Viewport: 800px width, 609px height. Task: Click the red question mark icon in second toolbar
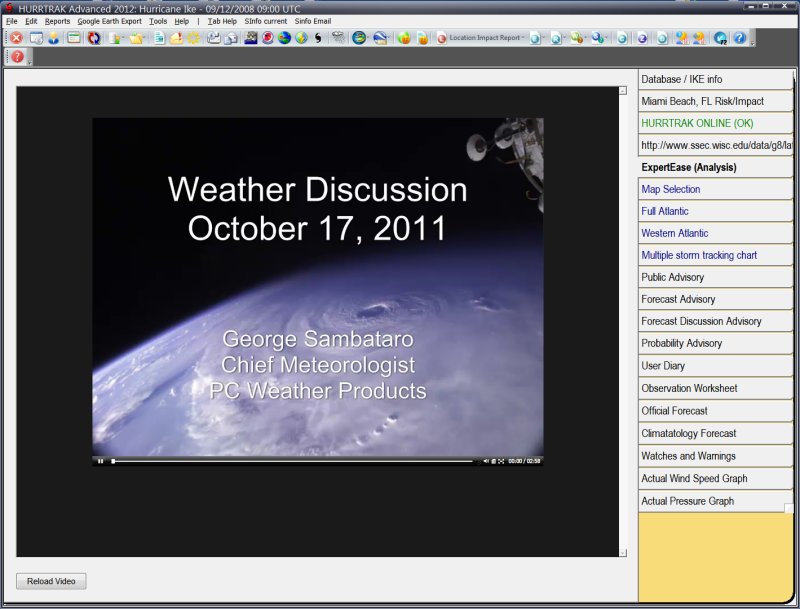[17, 57]
